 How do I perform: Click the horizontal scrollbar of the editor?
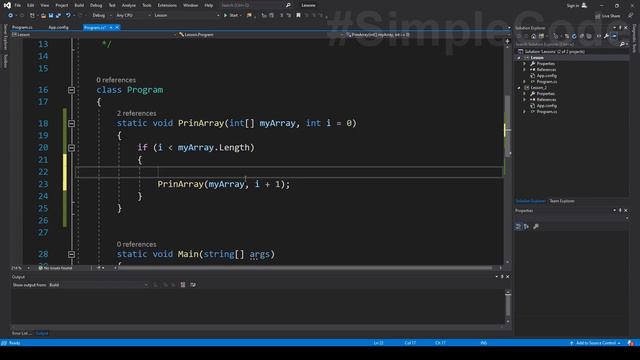[305, 268]
